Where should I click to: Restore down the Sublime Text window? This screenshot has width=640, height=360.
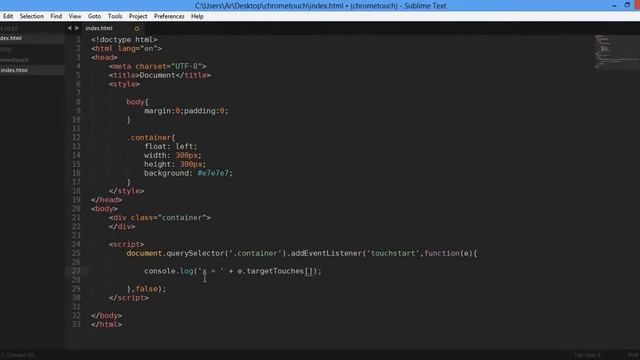[x=627, y=5]
